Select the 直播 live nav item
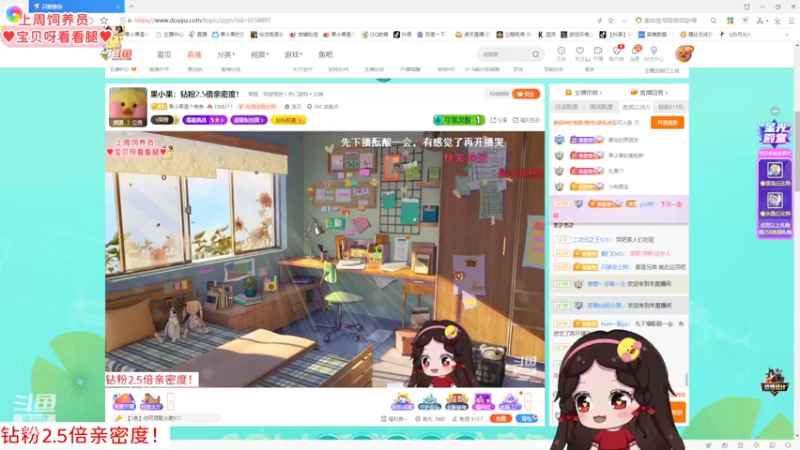800x450 pixels. (194, 55)
